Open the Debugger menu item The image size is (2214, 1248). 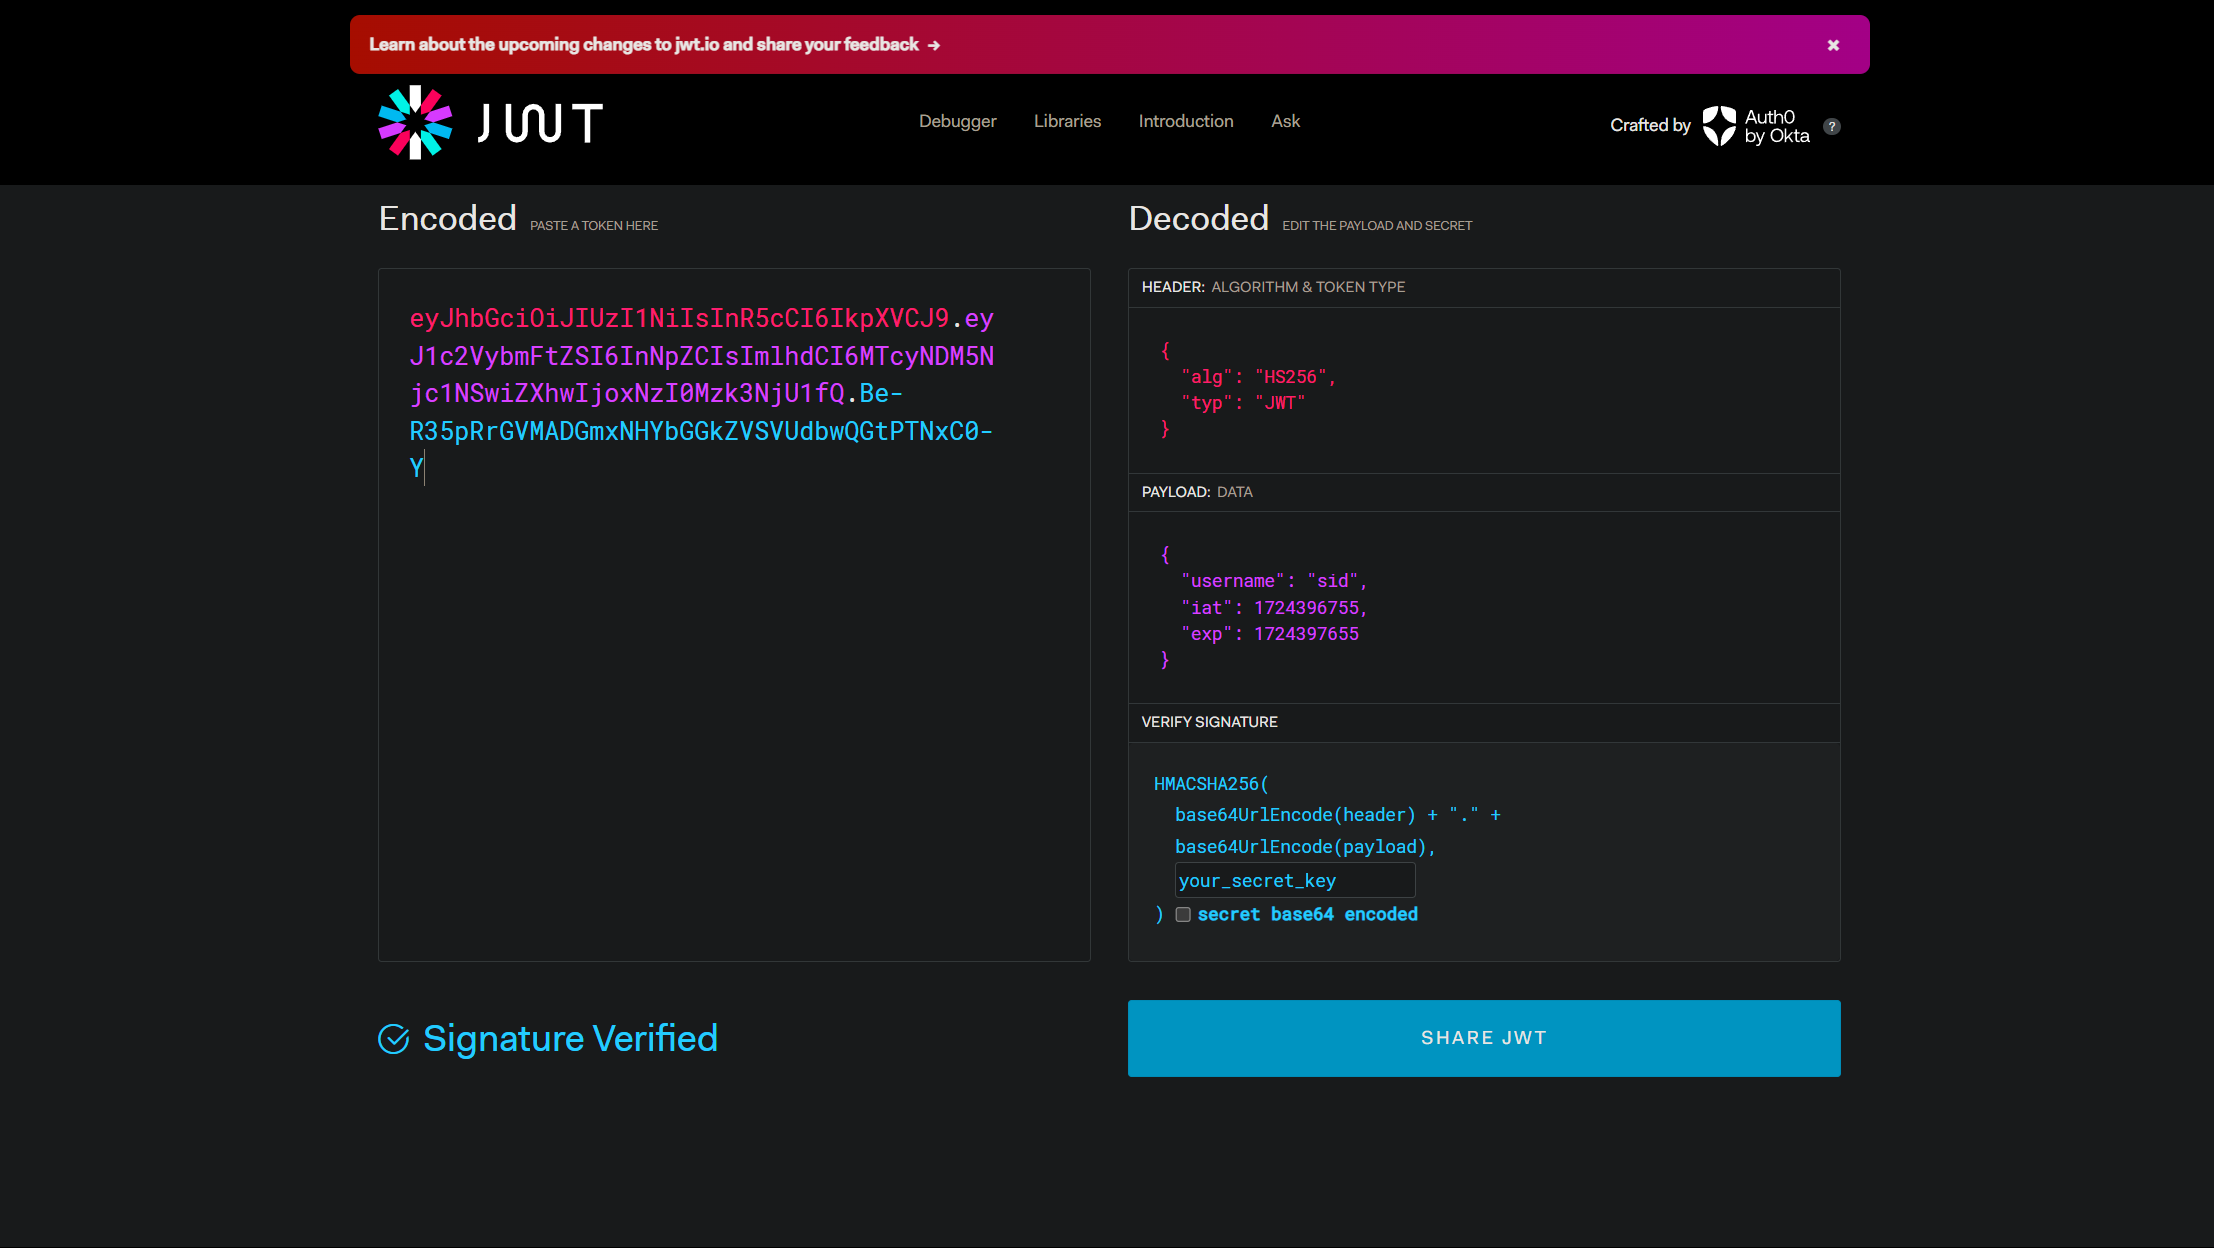958,120
